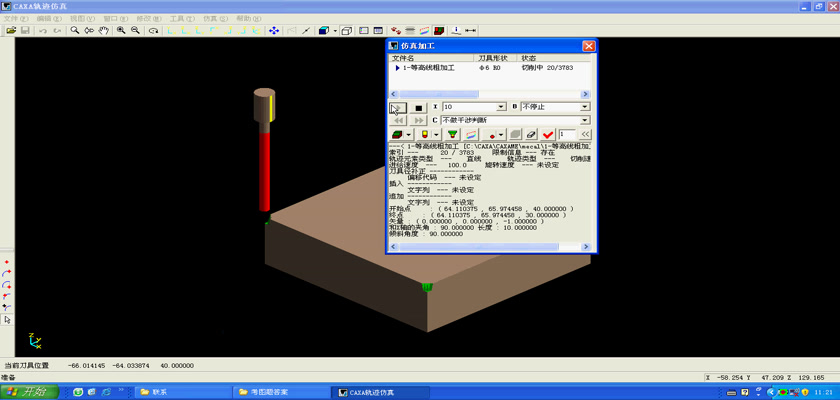Screen dimensions: 840x400
Task: Click the arrow pointer tool in sidebar
Action: coord(7,320)
